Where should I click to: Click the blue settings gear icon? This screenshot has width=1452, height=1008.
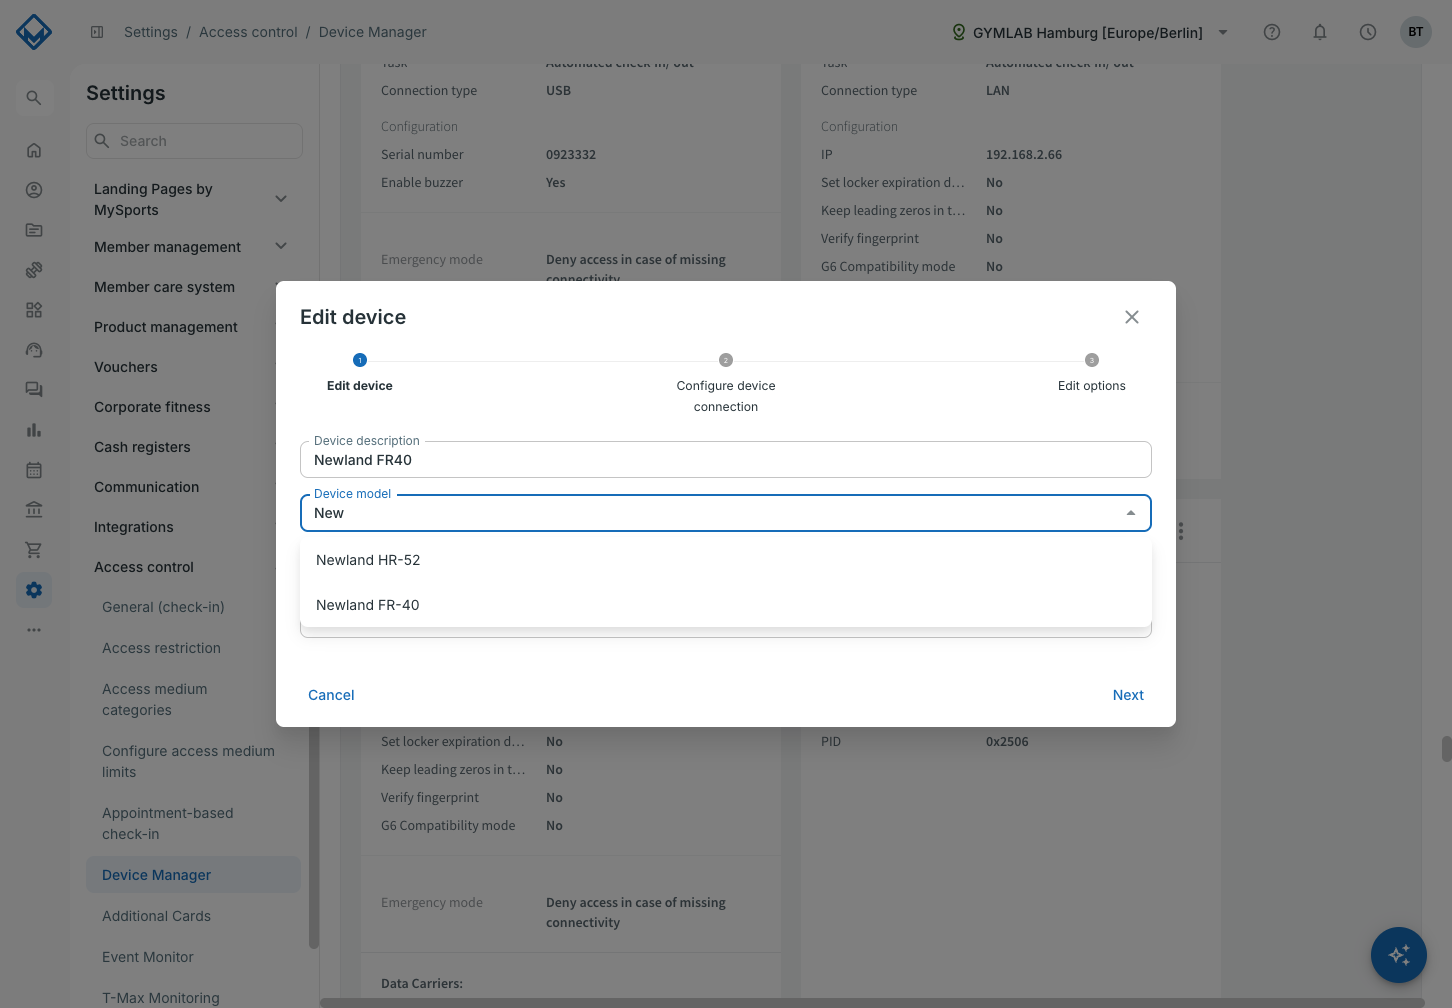click(34, 590)
